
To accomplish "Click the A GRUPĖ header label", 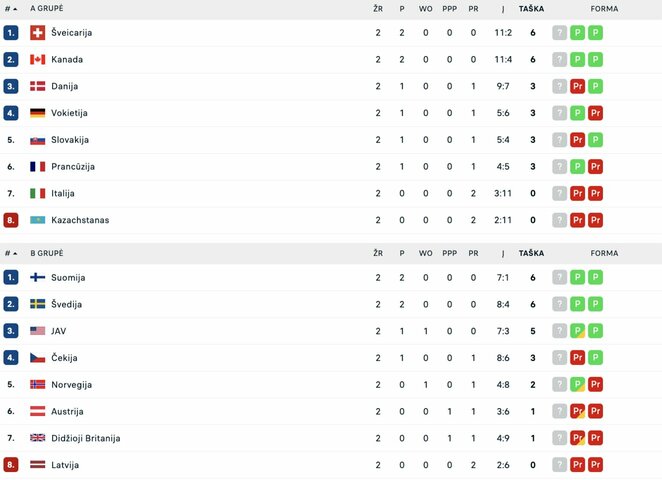I will click(x=47, y=8).
